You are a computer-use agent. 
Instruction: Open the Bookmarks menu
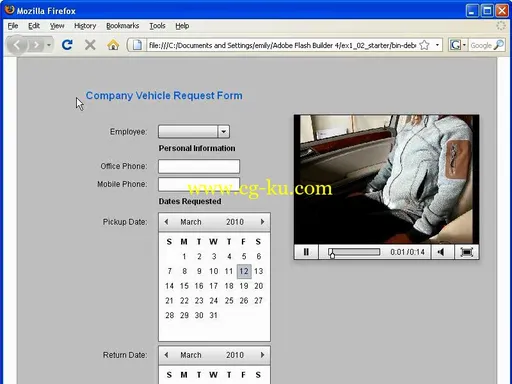pyautogui.click(x=122, y=26)
